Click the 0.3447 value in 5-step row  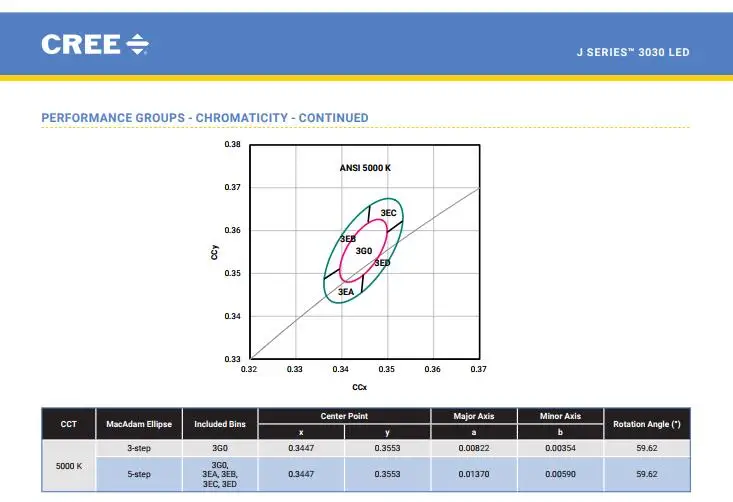[x=301, y=474]
